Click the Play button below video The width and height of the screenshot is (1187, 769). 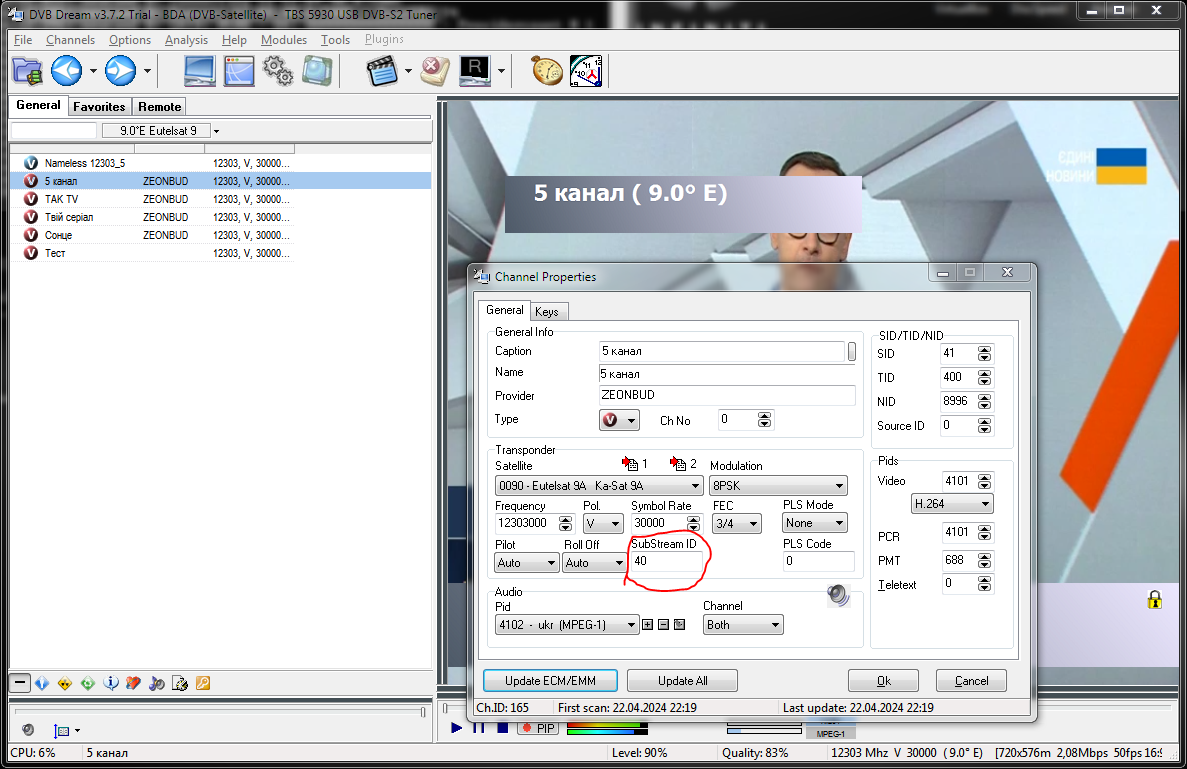[456, 728]
